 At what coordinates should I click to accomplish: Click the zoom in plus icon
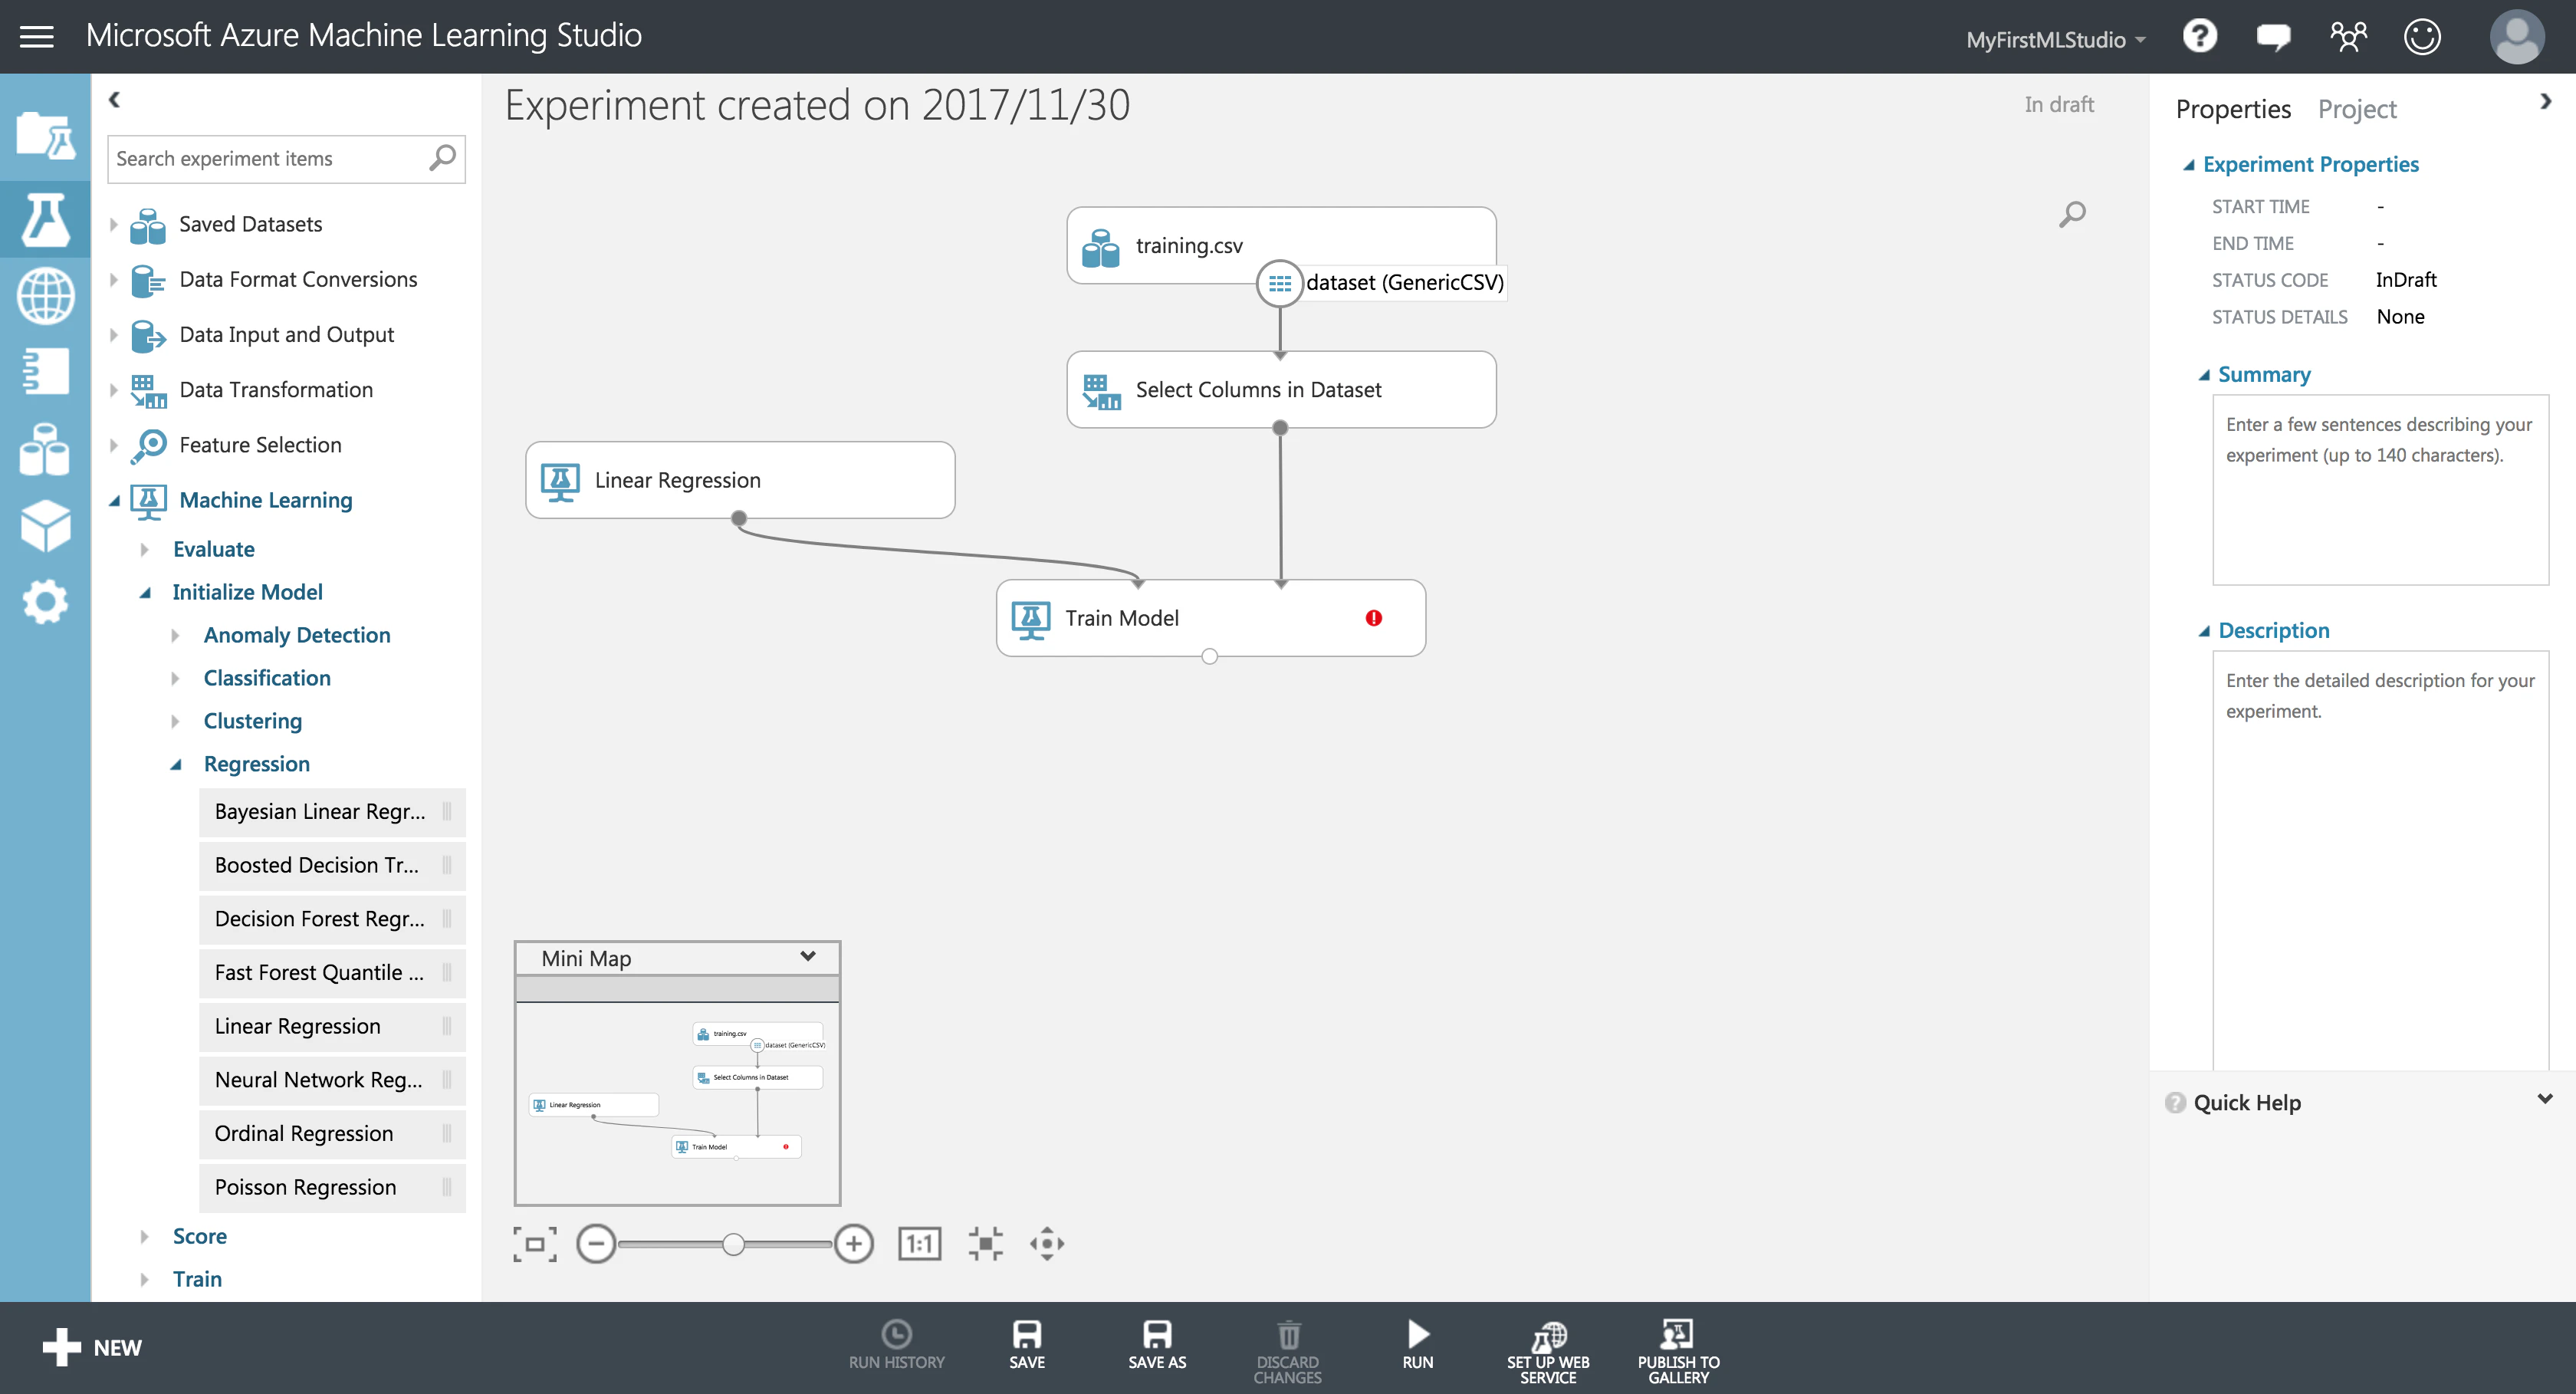coord(853,1244)
